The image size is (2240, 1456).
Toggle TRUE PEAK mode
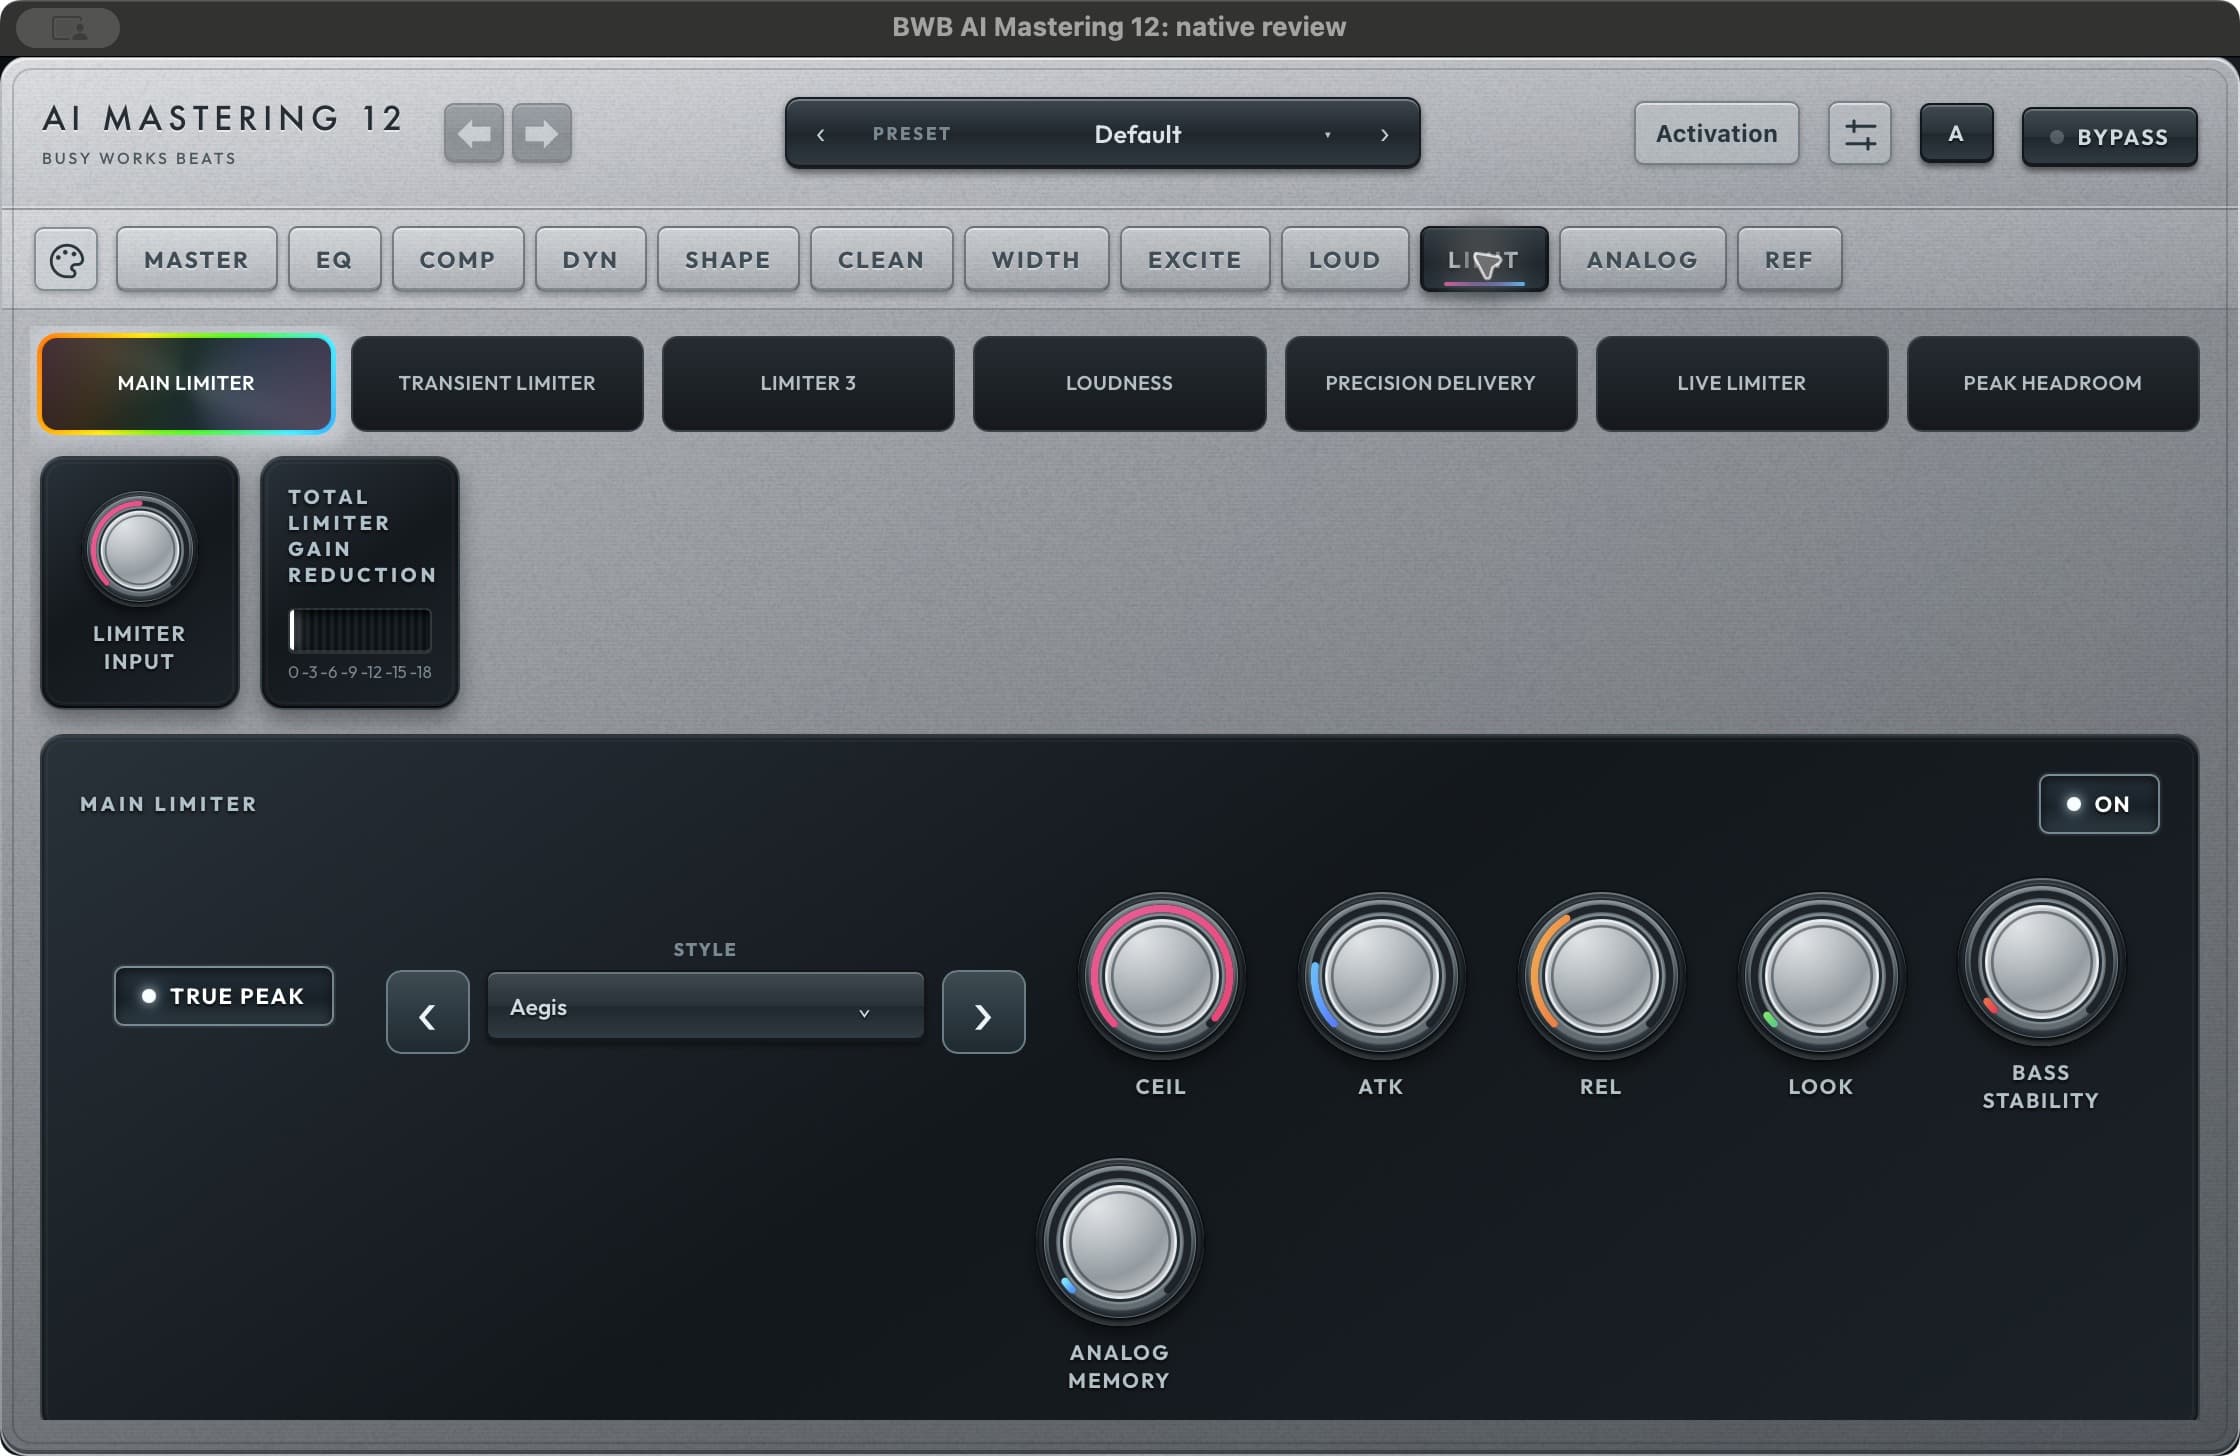pyautogui.click(x=224, y=996)
